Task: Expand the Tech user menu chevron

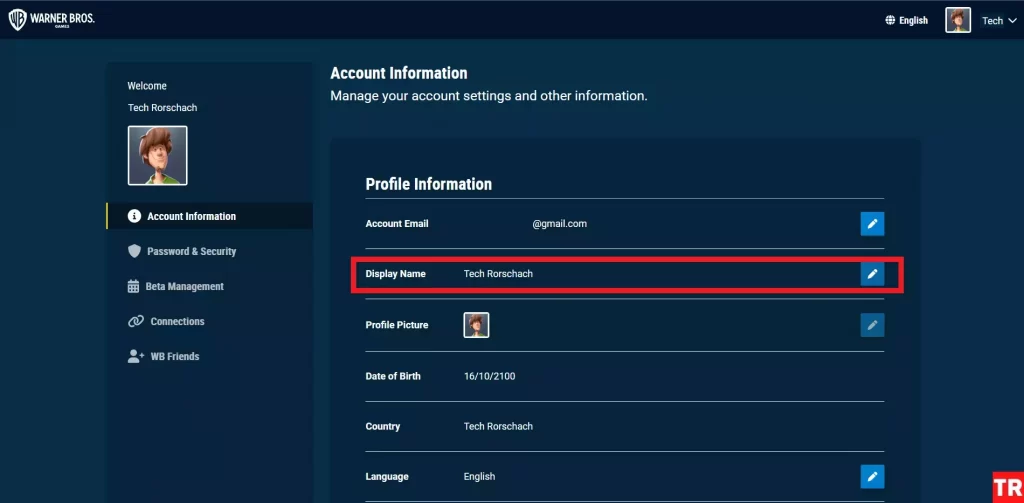Action: [x=1012, y=21]
